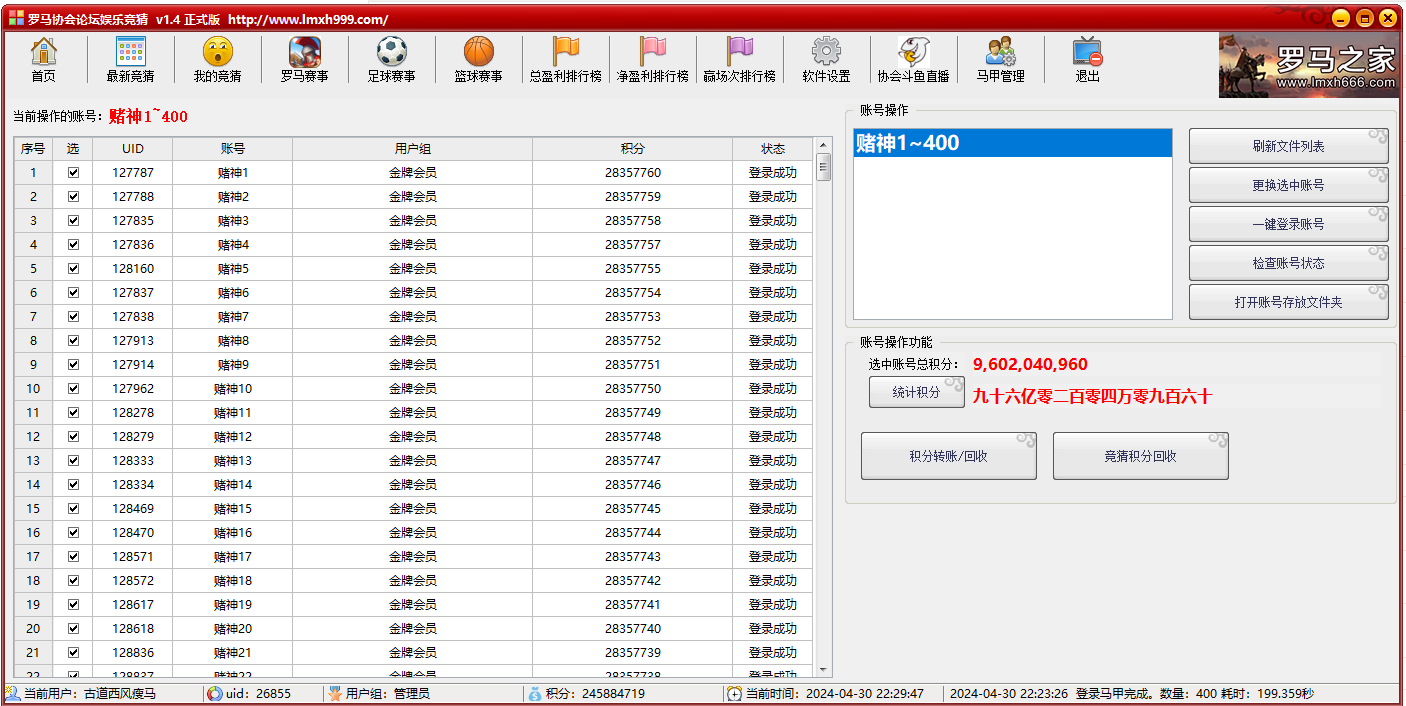1406x706 pixels.
Task: Select 赌神1~400 in account file list
Action: (x=1011, y=143)
